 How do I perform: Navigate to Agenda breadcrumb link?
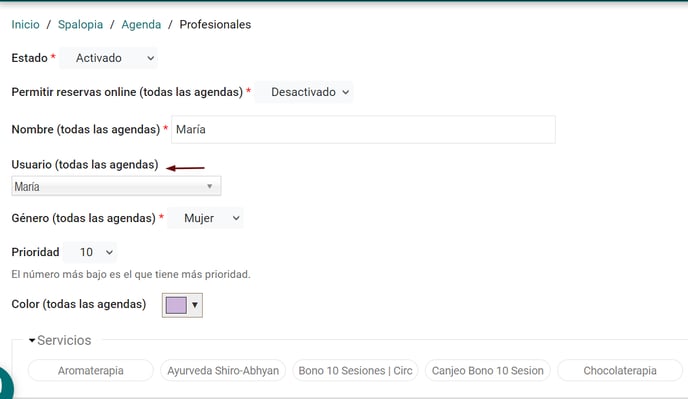point(141,25)
